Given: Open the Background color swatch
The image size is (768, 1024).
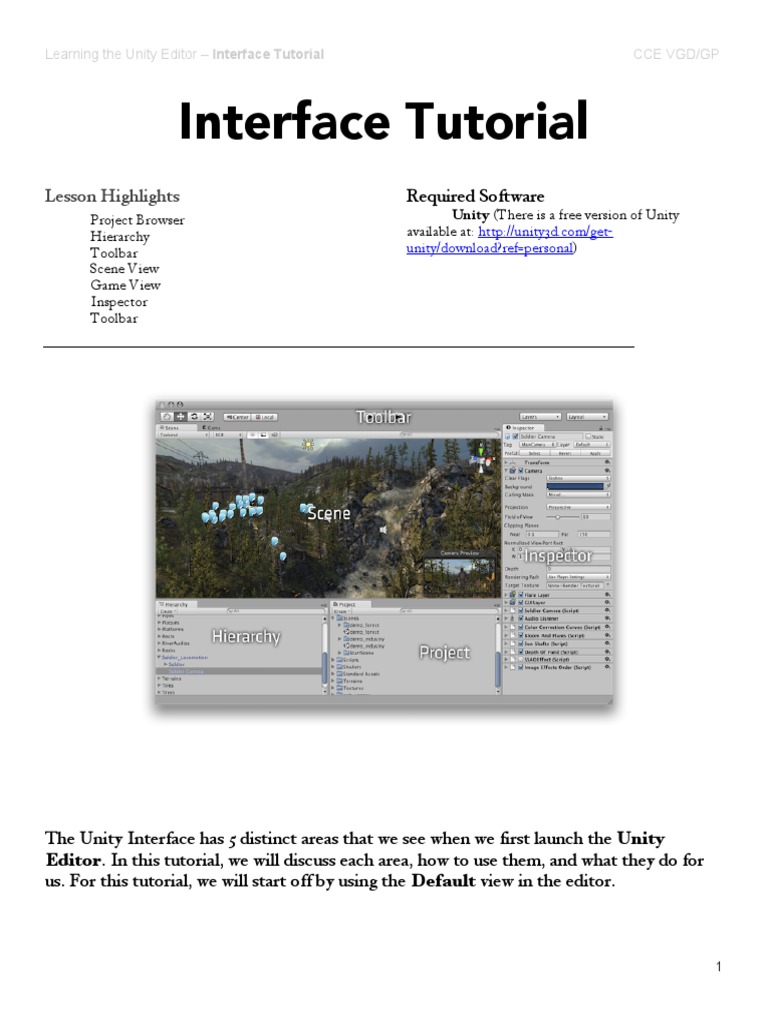Looking at the screenshot, I should 575,487.
